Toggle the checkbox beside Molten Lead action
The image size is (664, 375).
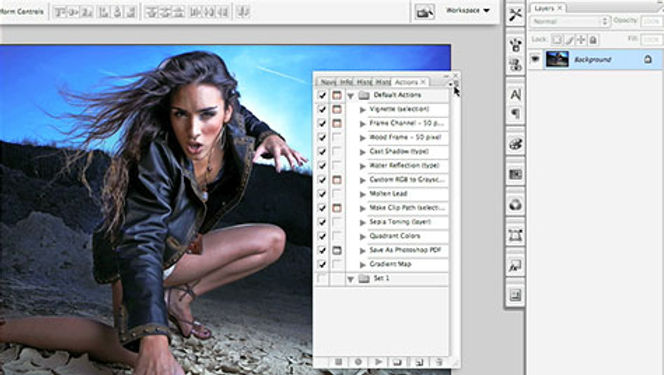(322, 194)
